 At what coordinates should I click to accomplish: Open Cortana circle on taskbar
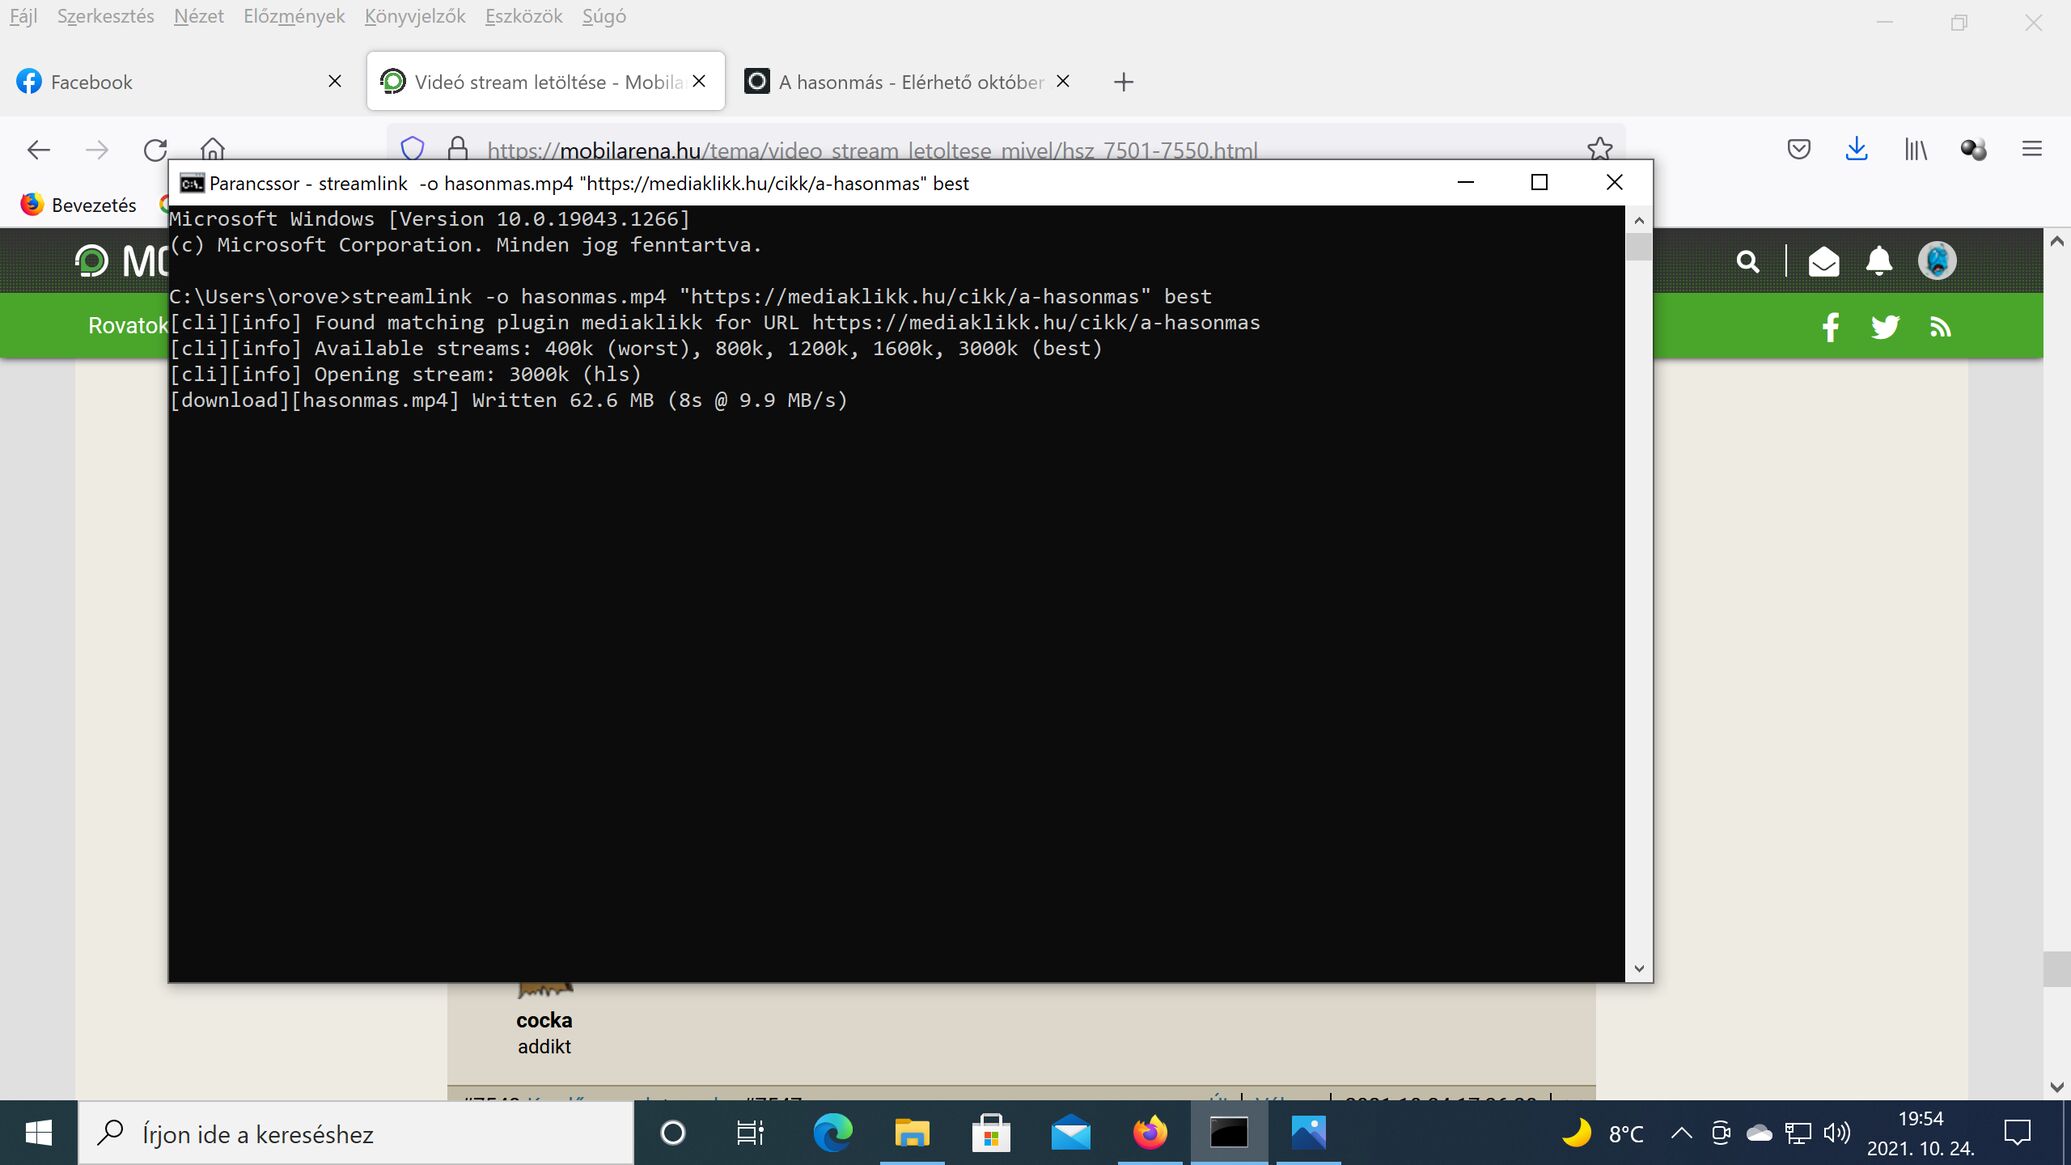pos(673,1133)
